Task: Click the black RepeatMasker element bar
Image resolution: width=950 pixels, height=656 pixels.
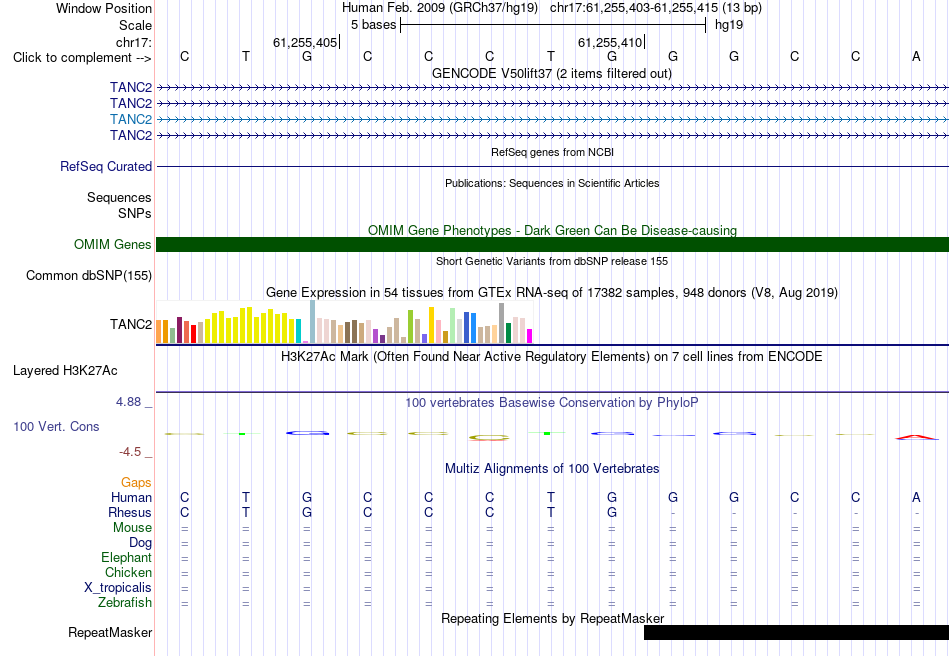Action: tap(796, 632)
